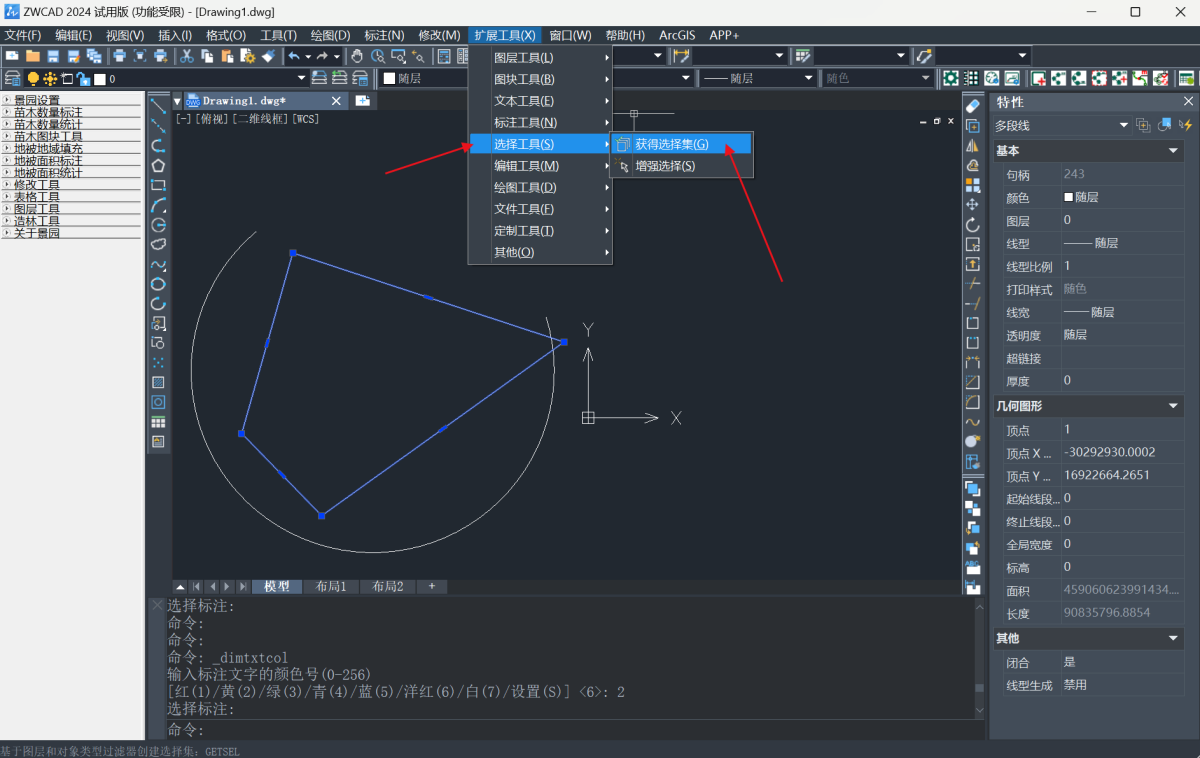Click the Print icon in top toolbar

[119, 56]
